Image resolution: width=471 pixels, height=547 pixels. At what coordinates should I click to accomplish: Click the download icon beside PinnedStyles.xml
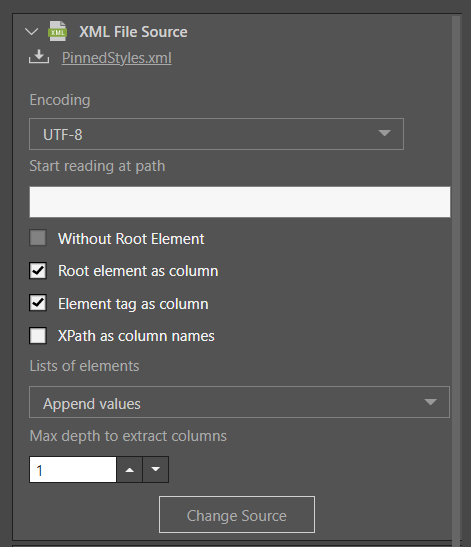pyautogui.click(x=39, y=57)
